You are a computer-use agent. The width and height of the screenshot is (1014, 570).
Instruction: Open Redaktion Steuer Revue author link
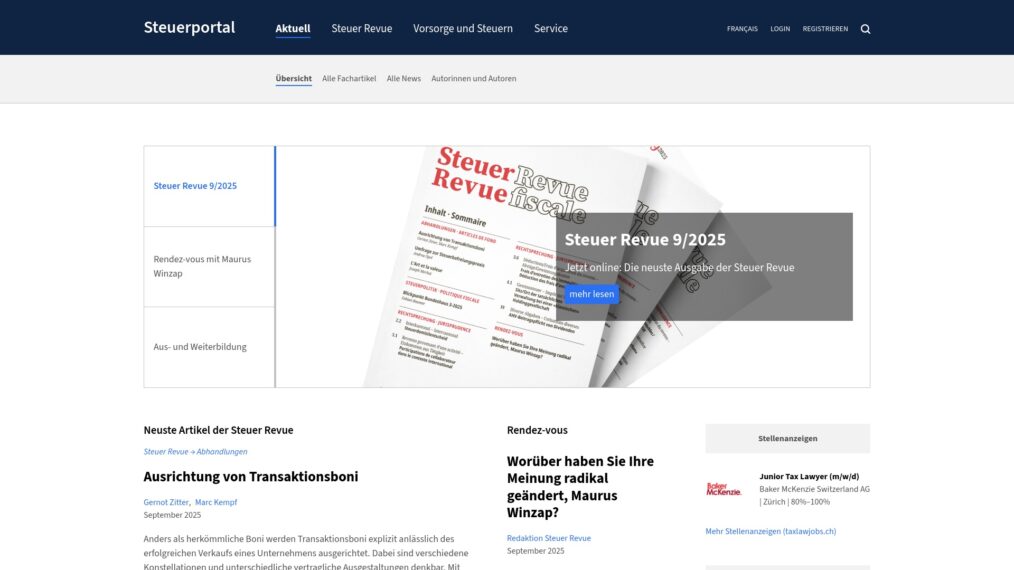[549, 538]
